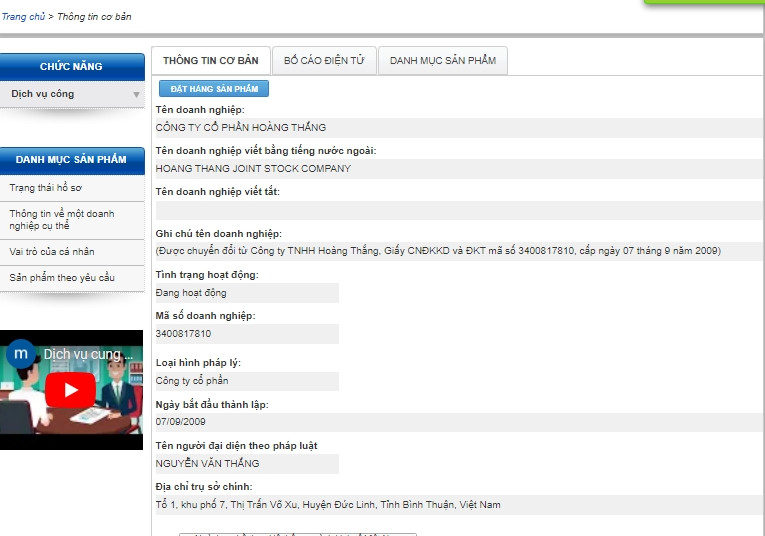Open the BỐ CÁO ĐIỆN TỬ tab

pyautogui.click(x=324, y=61)
